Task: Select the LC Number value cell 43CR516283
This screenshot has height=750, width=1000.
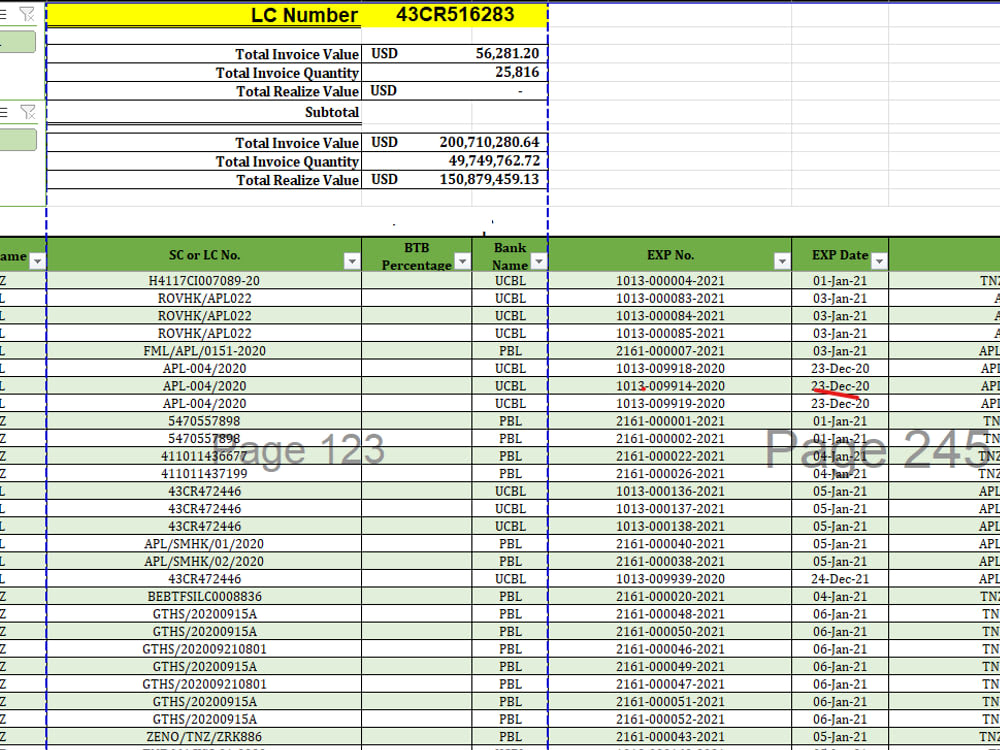Action: tap(455, 15)
